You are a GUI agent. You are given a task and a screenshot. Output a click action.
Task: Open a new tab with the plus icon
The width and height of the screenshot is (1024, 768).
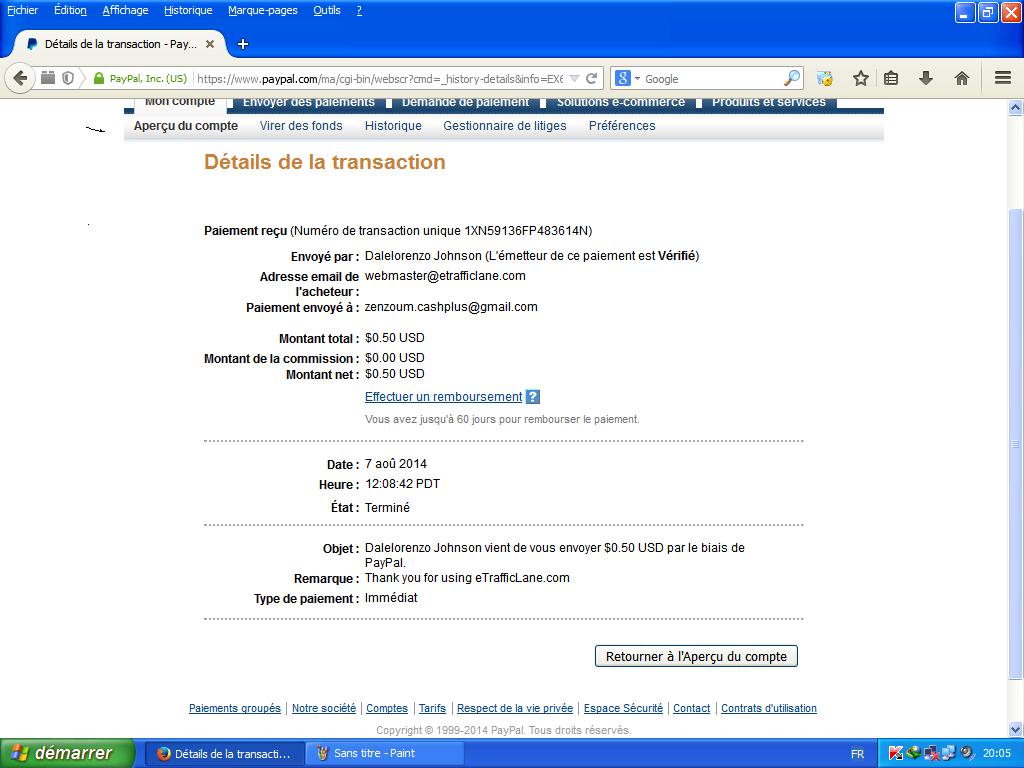243,44
